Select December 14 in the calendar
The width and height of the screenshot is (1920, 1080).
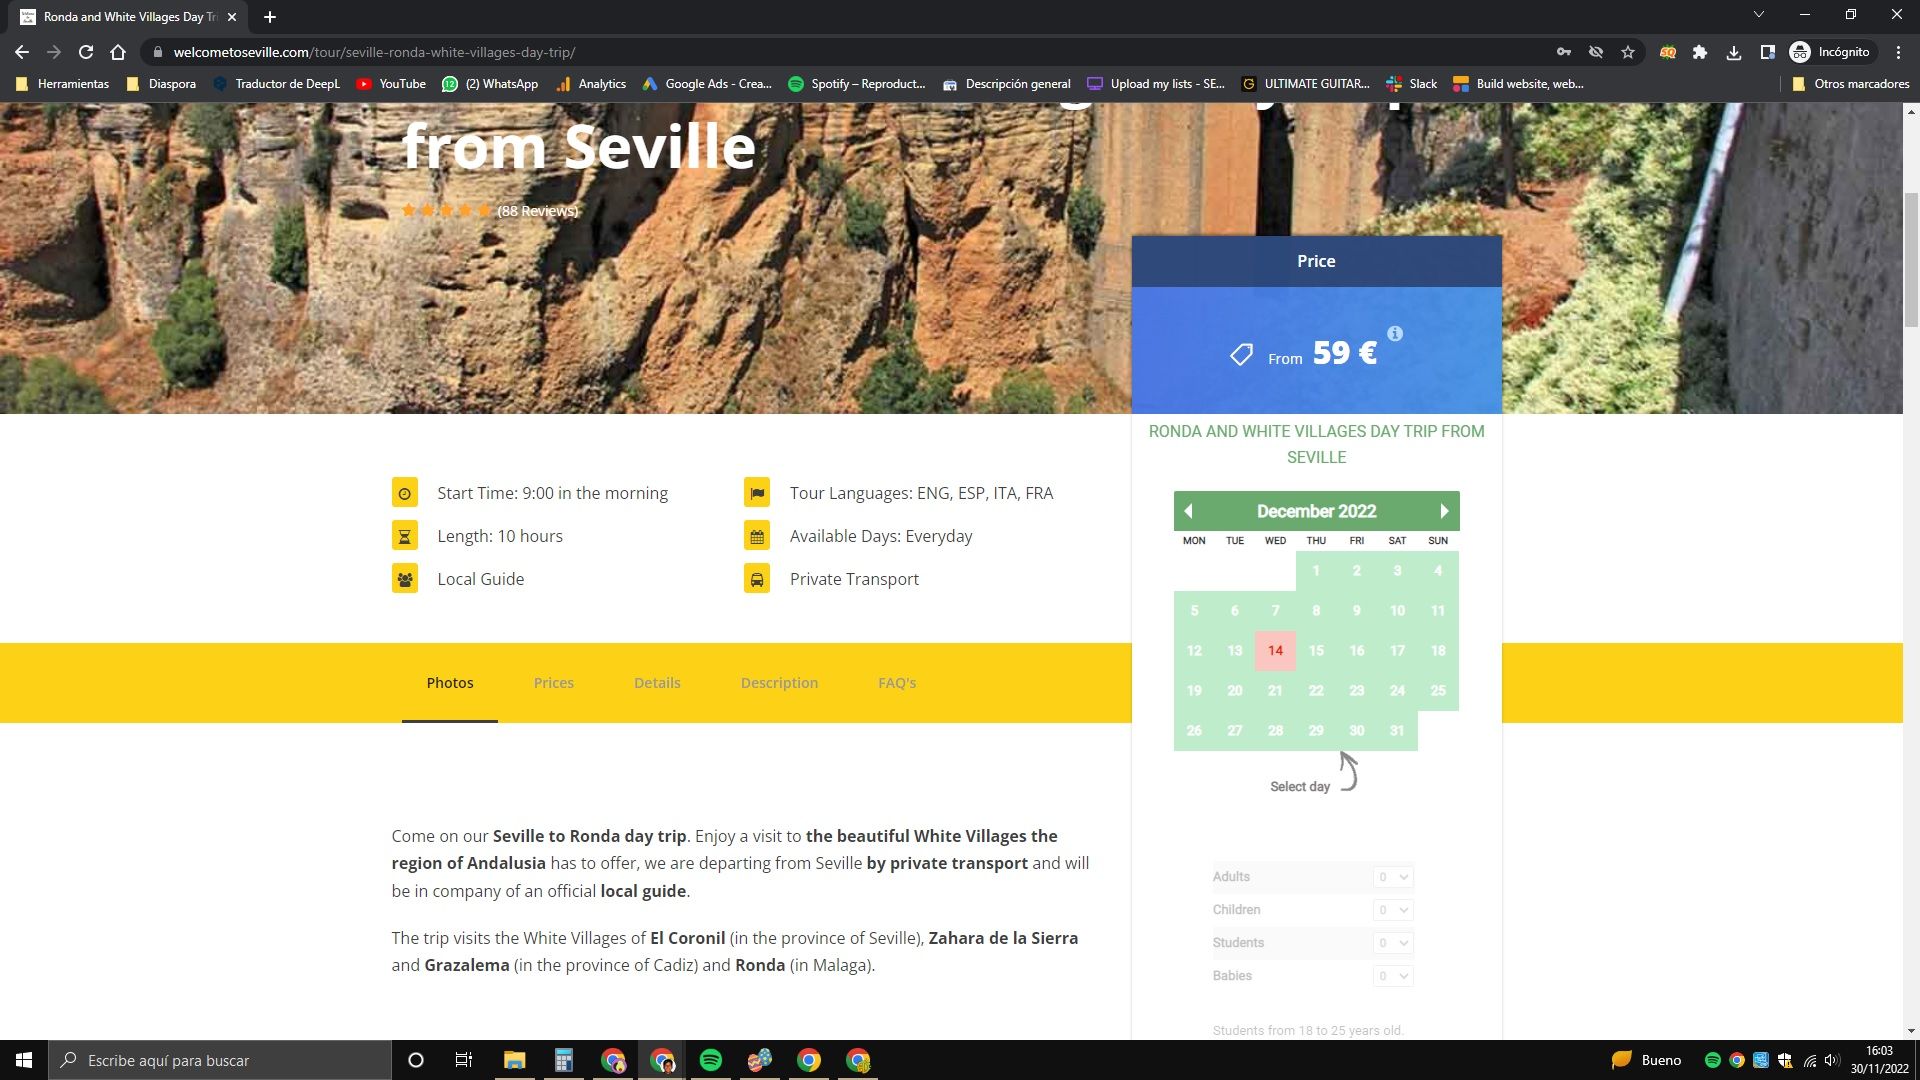click(x=1275, y=651)
